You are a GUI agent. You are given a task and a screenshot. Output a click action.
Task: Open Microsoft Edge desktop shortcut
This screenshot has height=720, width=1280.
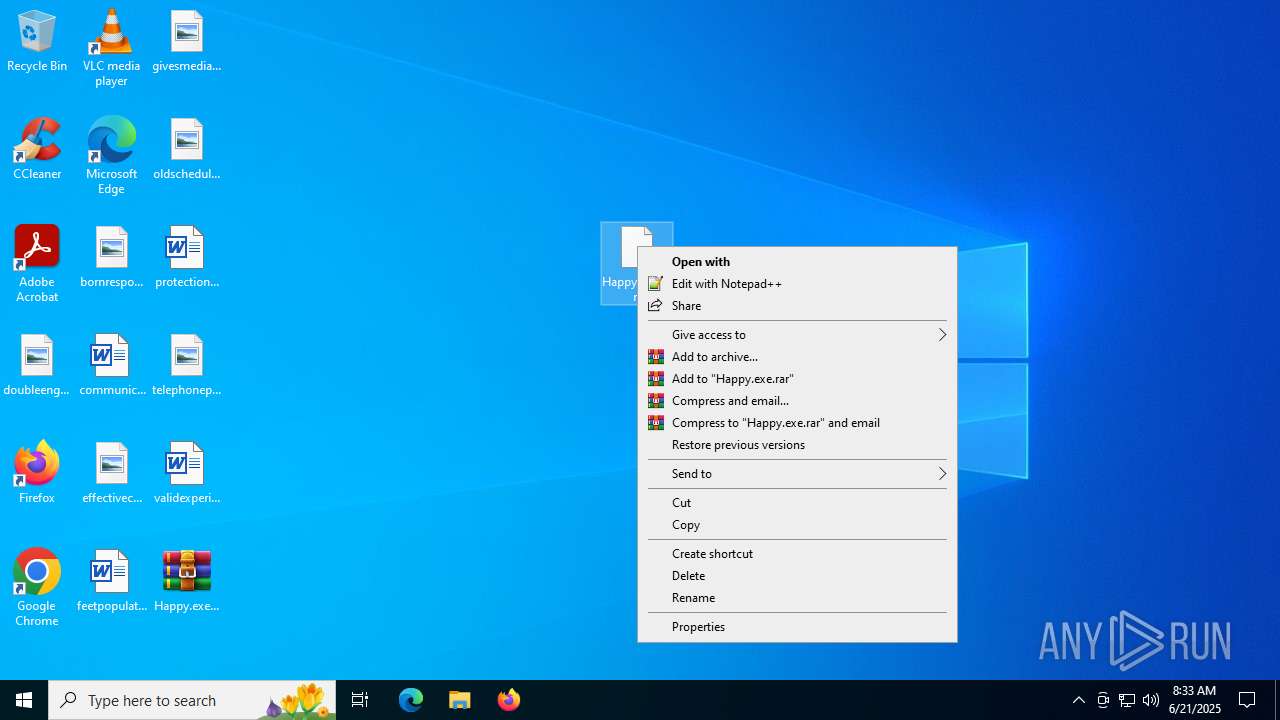[x=111, y=156]
